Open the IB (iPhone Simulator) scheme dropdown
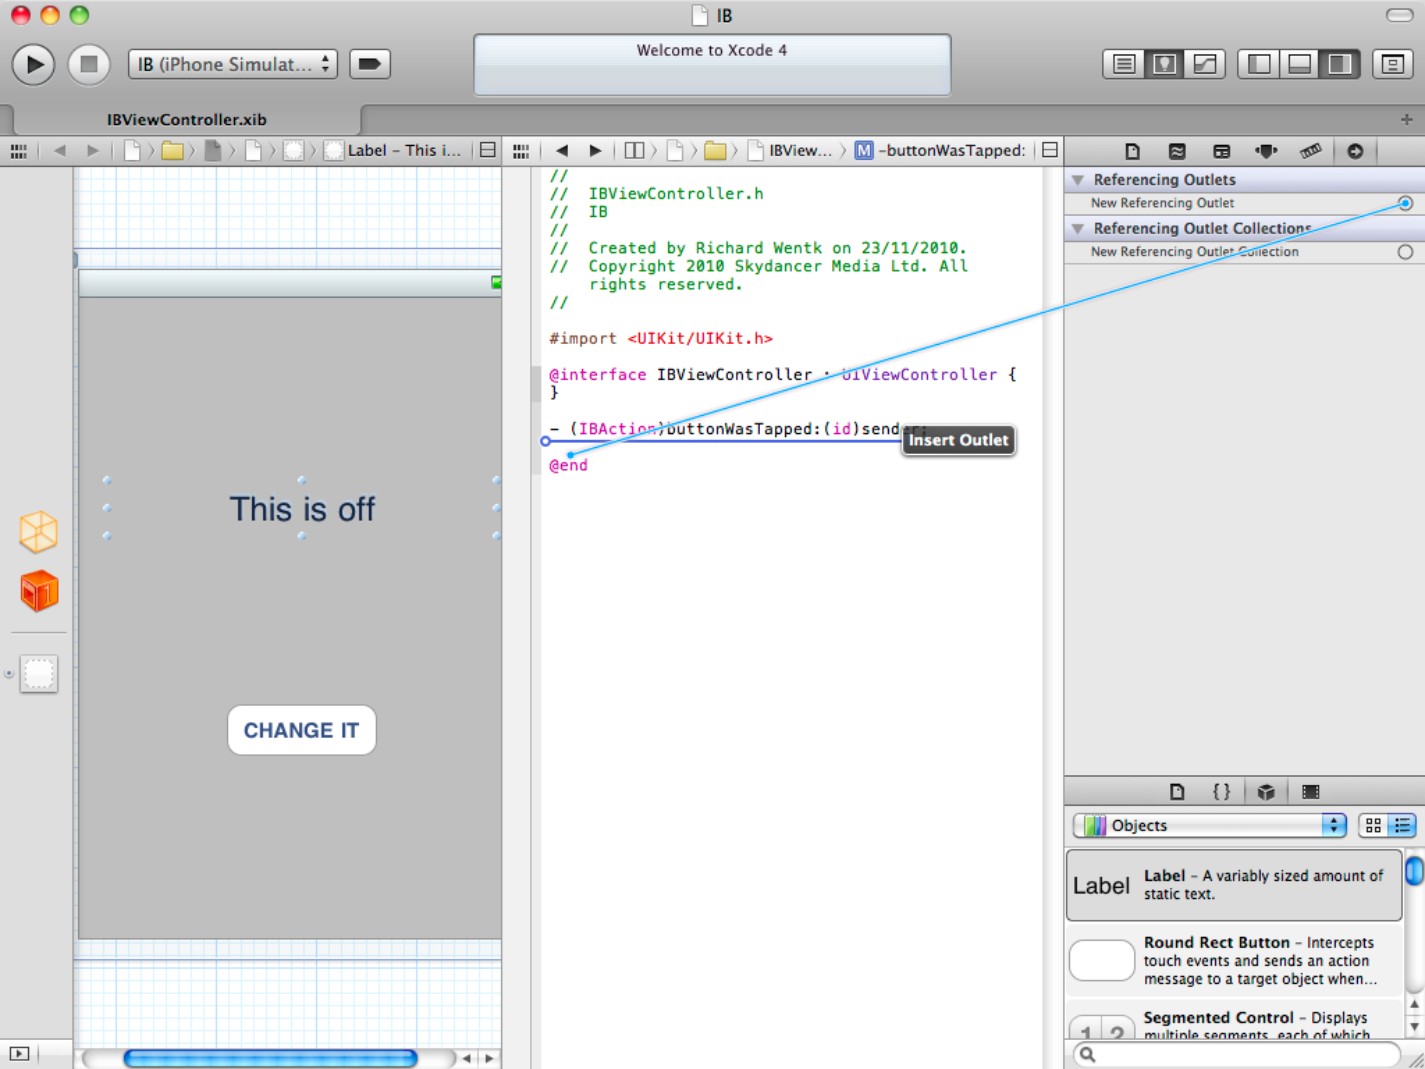This screenshot has height=1069, width=1425. click(x=232, y=64)
